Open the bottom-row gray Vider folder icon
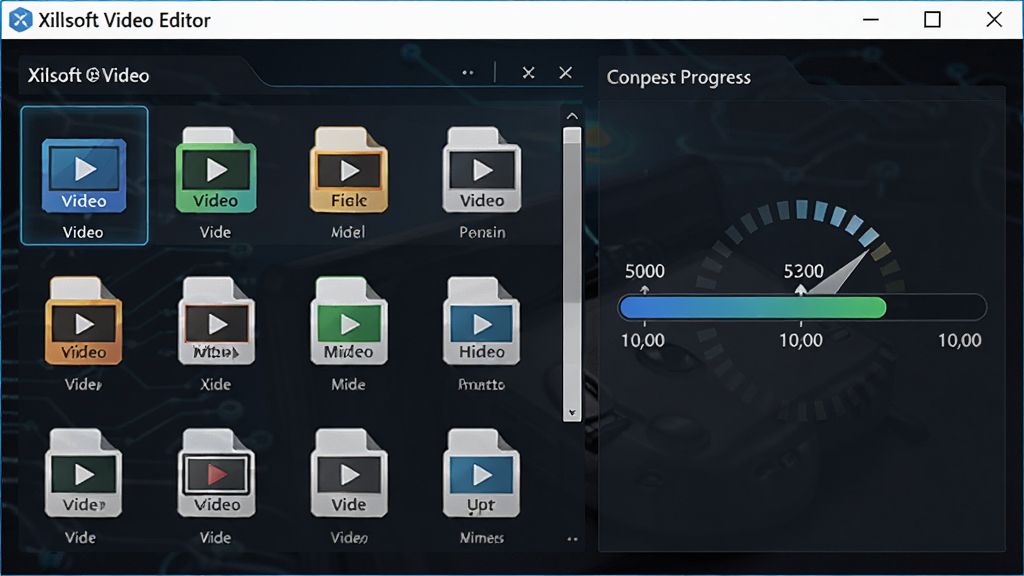 [x=83, y=473]
